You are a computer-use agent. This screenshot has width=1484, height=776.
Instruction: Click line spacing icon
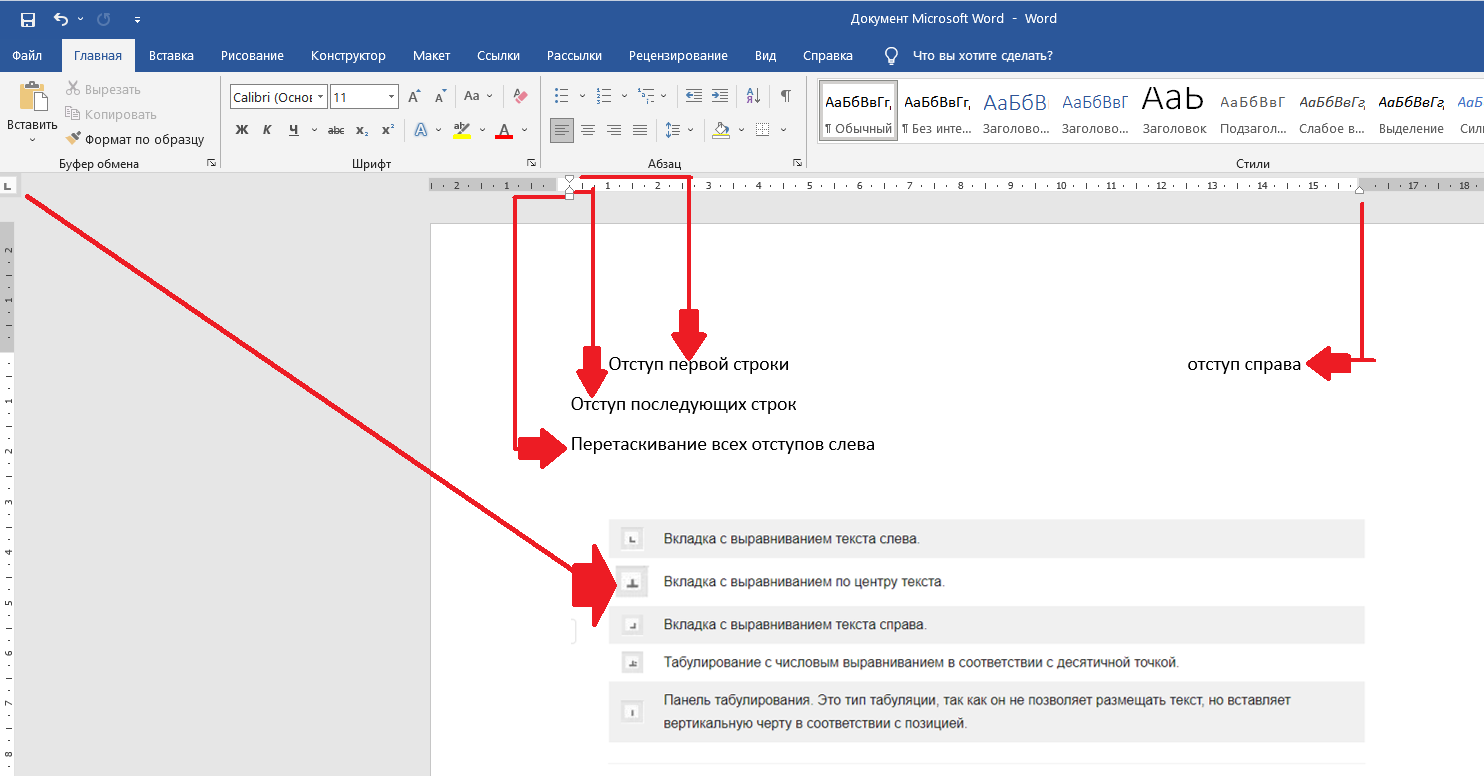(x=672, y=130)
